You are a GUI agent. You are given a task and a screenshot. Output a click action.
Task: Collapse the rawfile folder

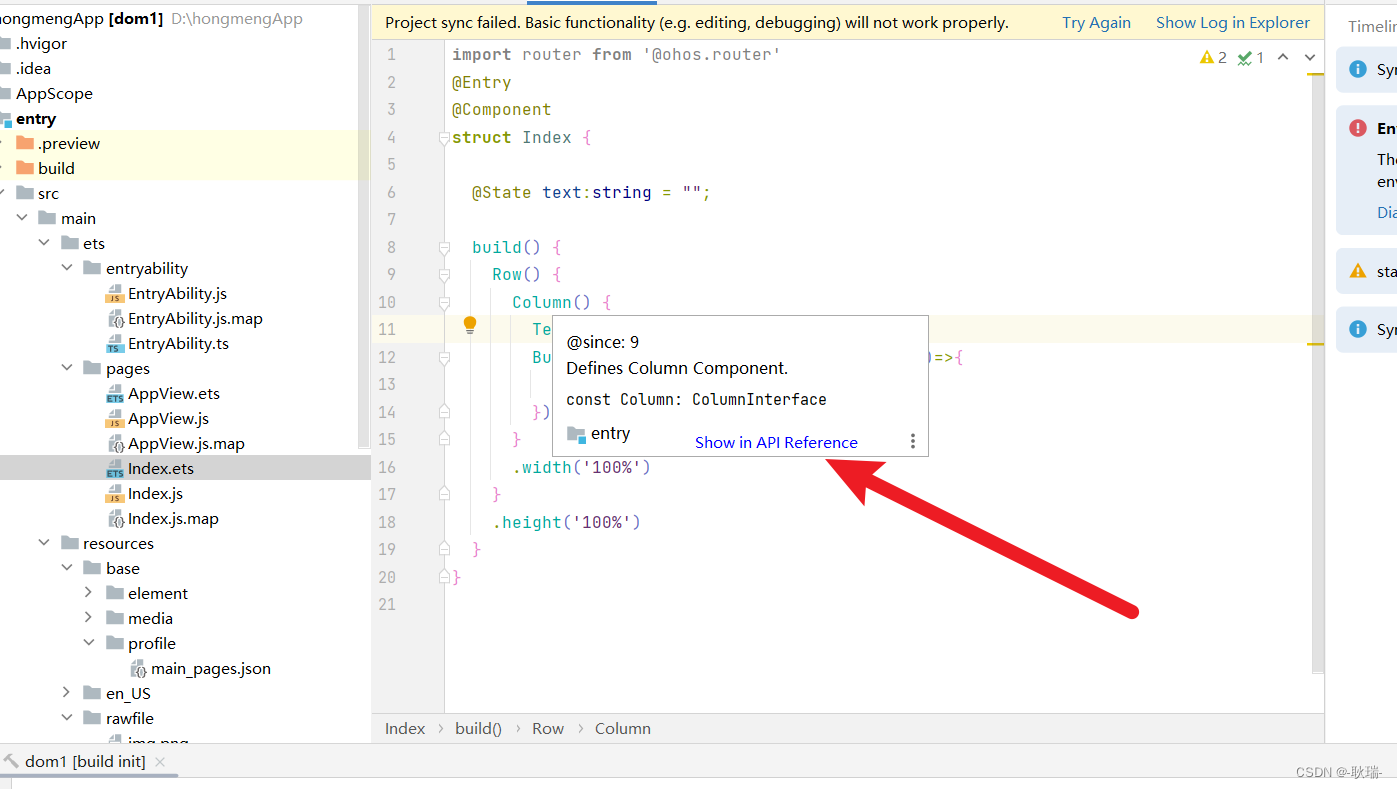coord(66,718)
